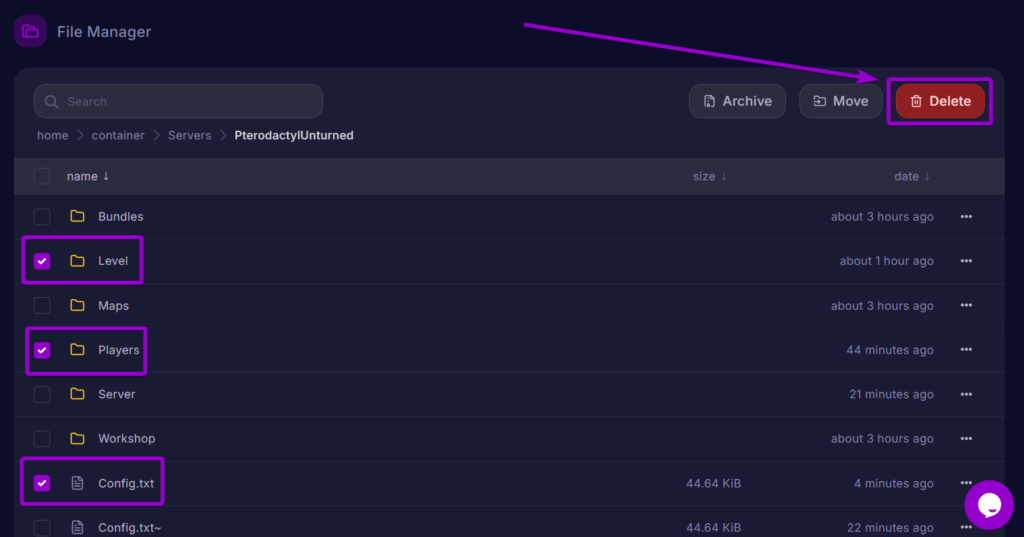Screen dimensions: 1024x537
Task: Open the options menu for Players
Action: [966, 350]
